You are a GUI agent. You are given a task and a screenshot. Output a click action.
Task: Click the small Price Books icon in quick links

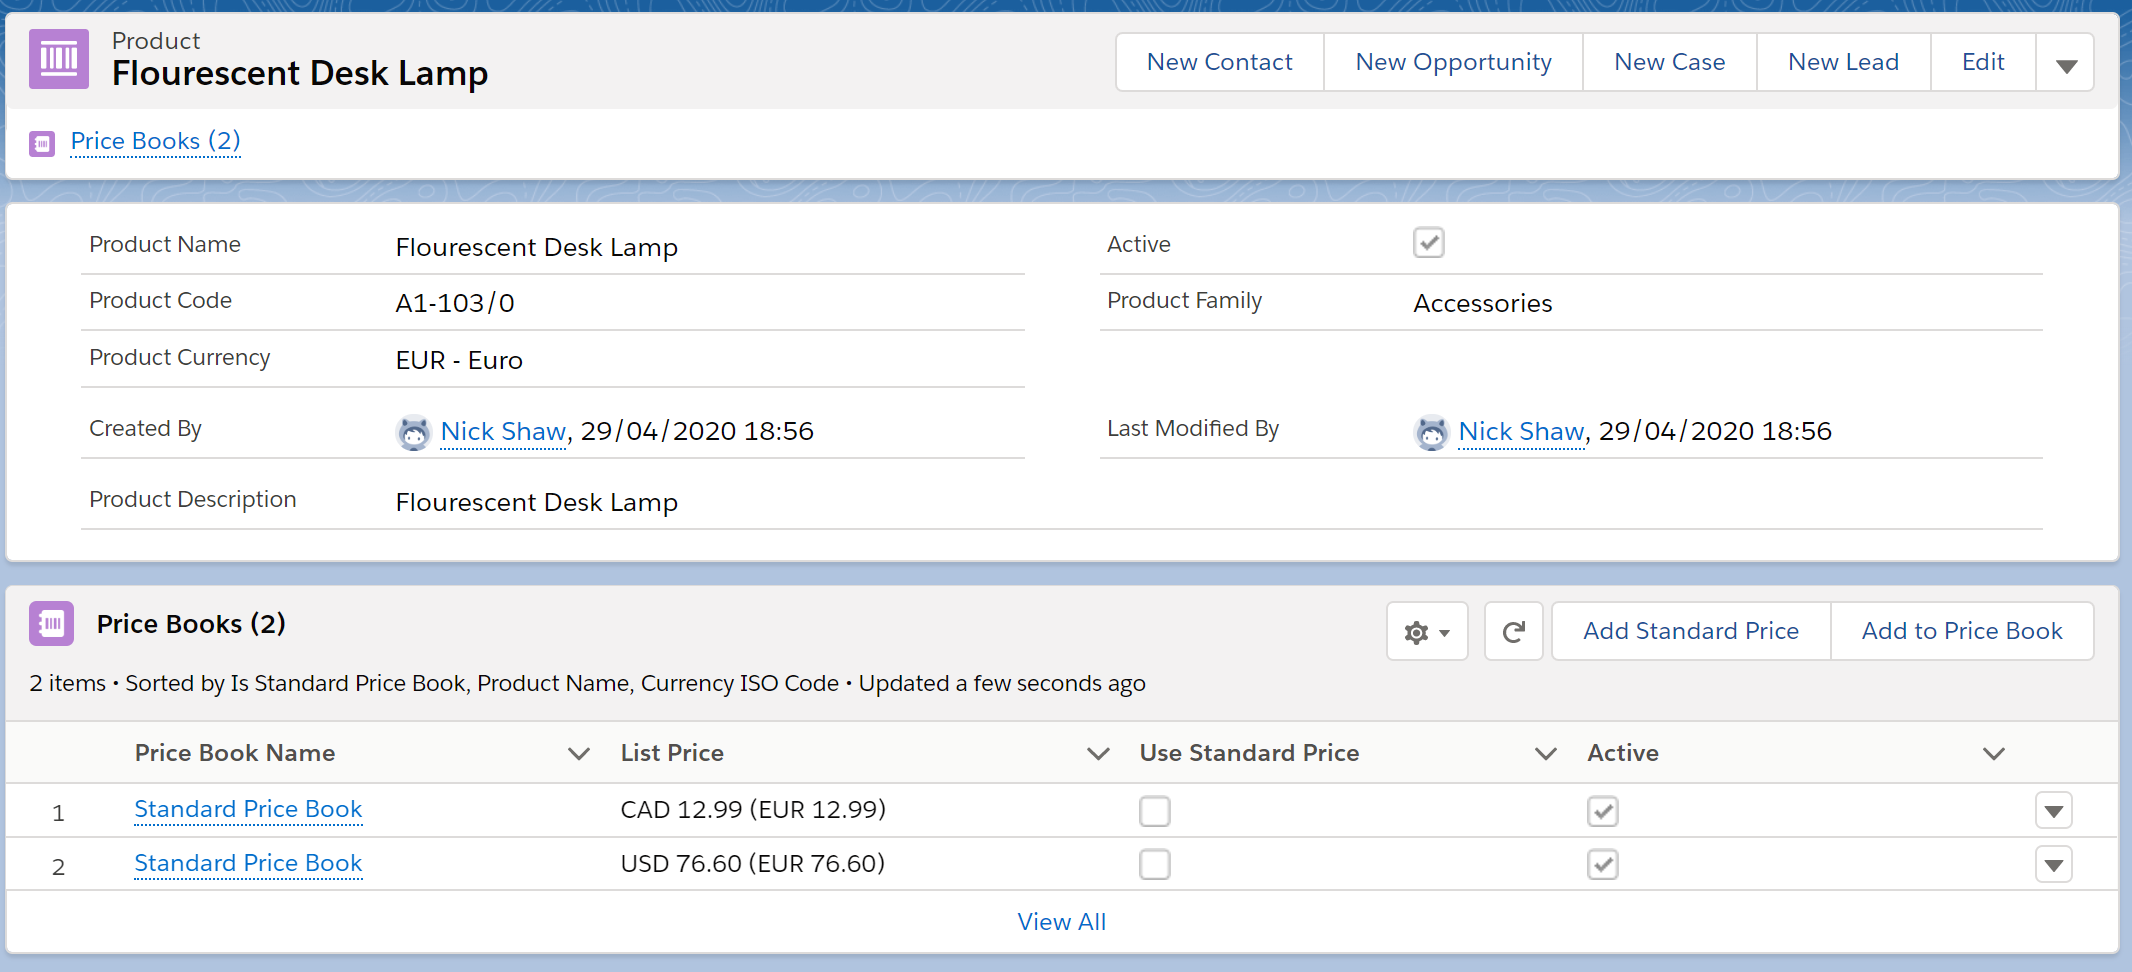(42, 144)
